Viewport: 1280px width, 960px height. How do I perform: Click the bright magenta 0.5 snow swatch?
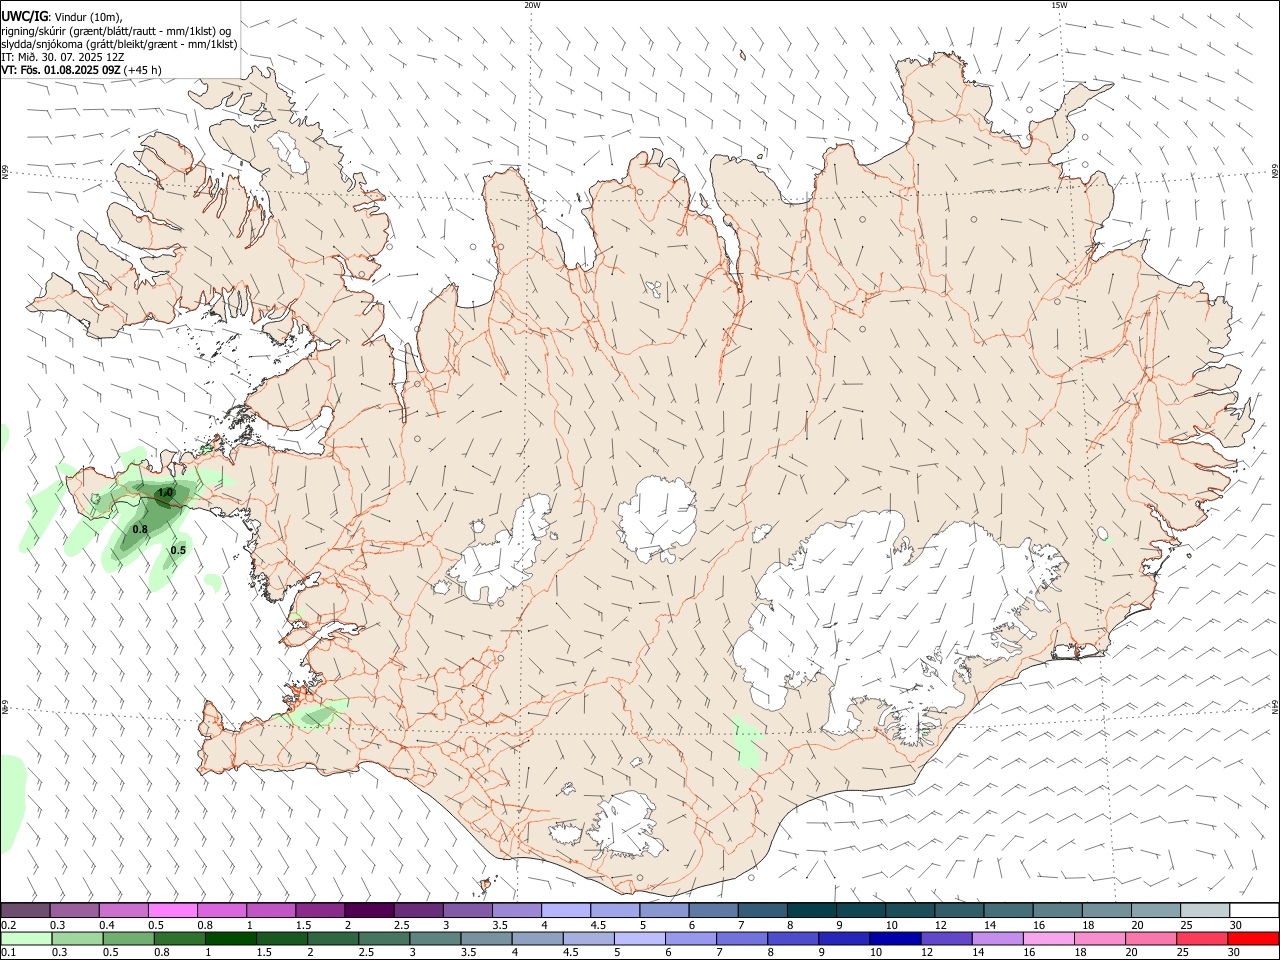coord(172,911)
